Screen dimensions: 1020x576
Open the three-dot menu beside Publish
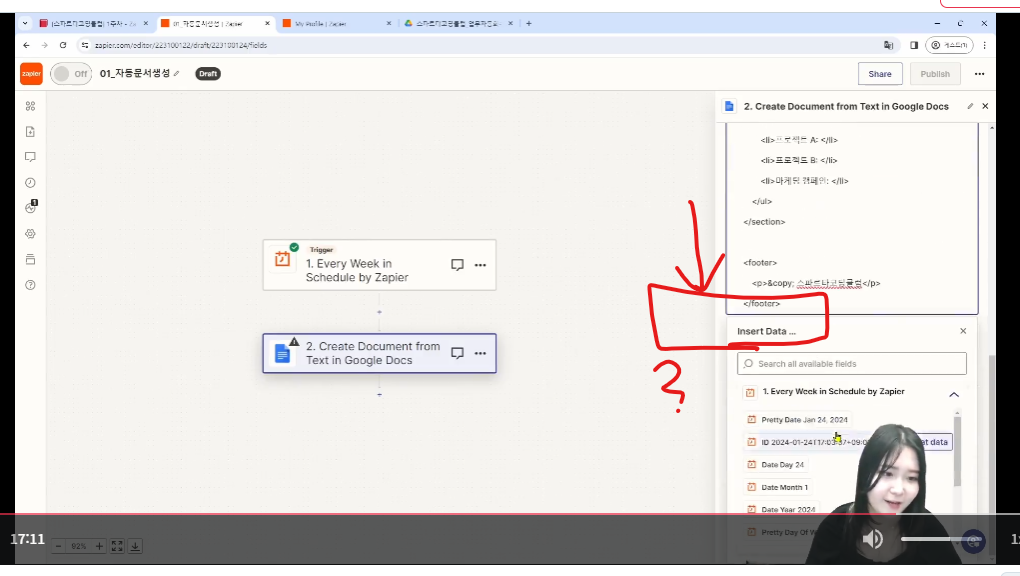(979, 74)
